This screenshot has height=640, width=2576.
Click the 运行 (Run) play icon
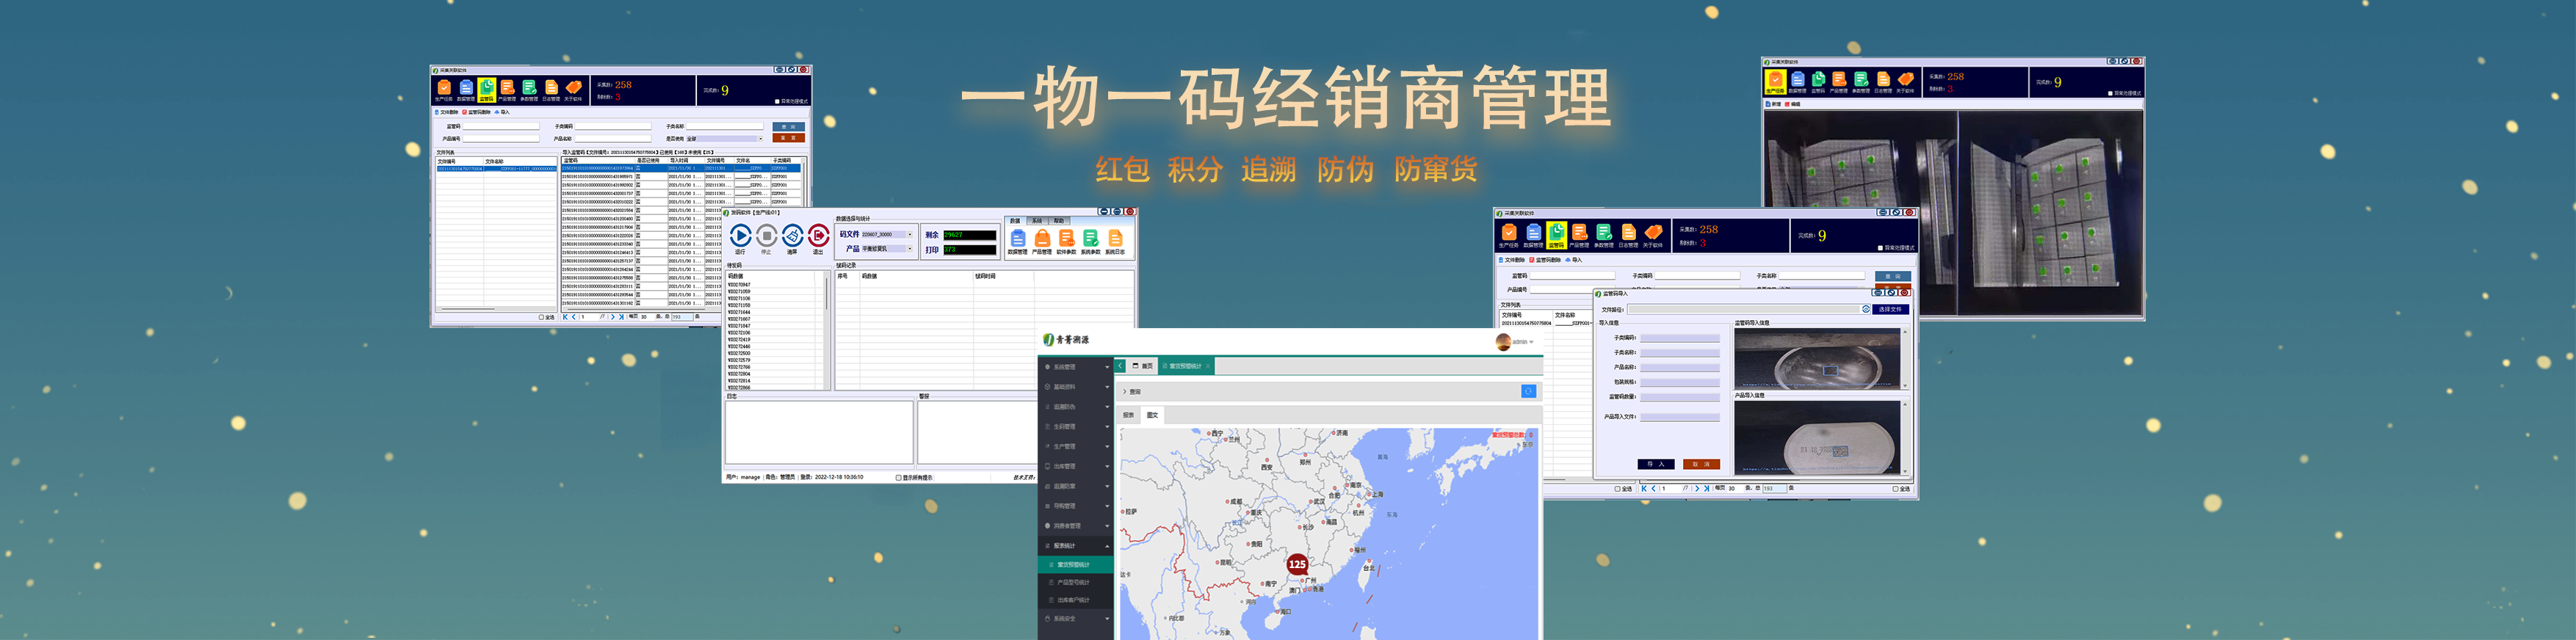tap(740, 235)
